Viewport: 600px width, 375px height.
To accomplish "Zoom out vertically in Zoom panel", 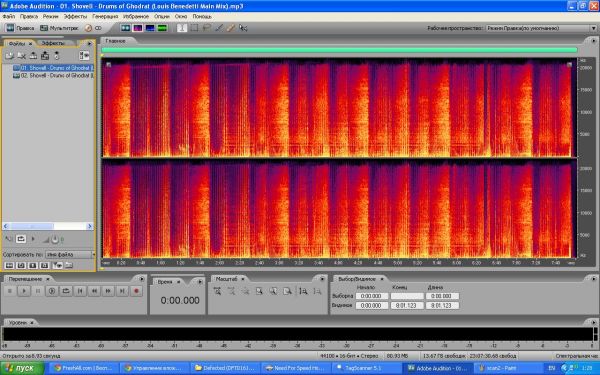I will tap(317, 292).
